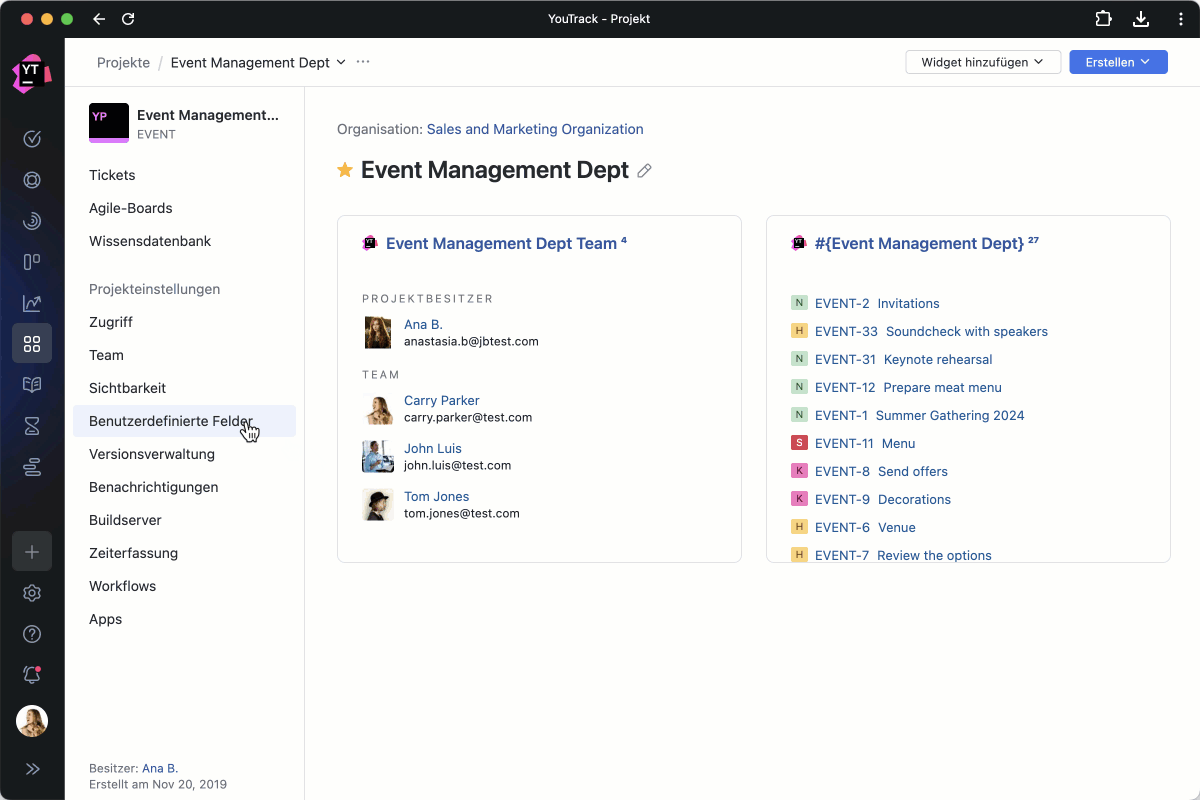This screenshot has height=800, width=1200.
Task: Open Knowledge Base book icon
Action: pyautogui.click(x=32, y=385)
